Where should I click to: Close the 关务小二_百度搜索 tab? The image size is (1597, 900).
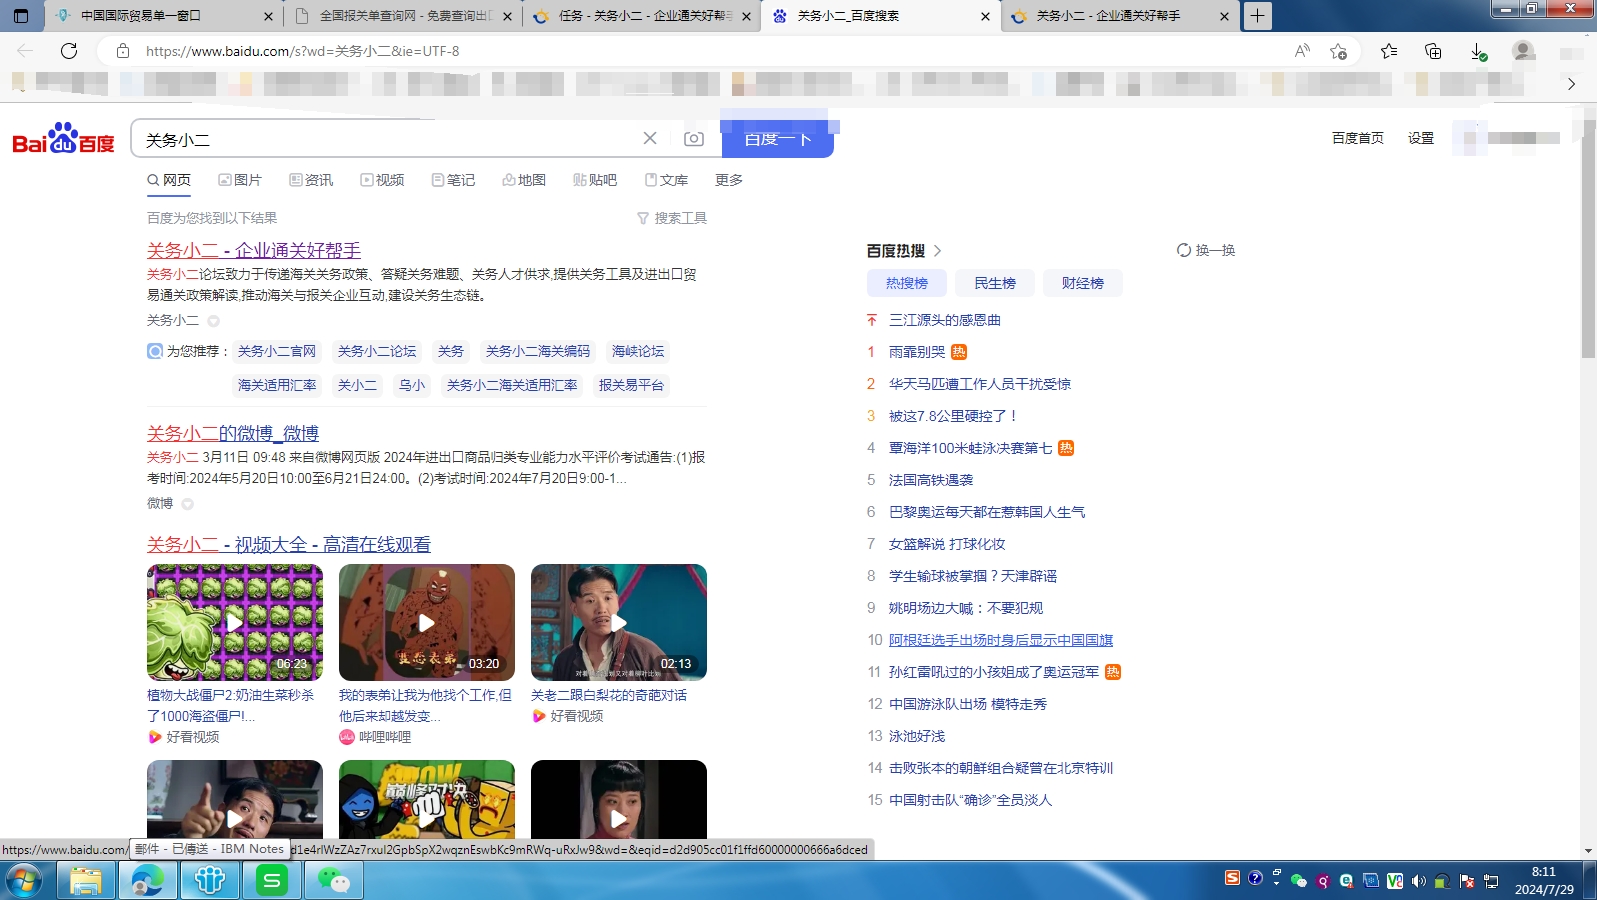(985, 16)
